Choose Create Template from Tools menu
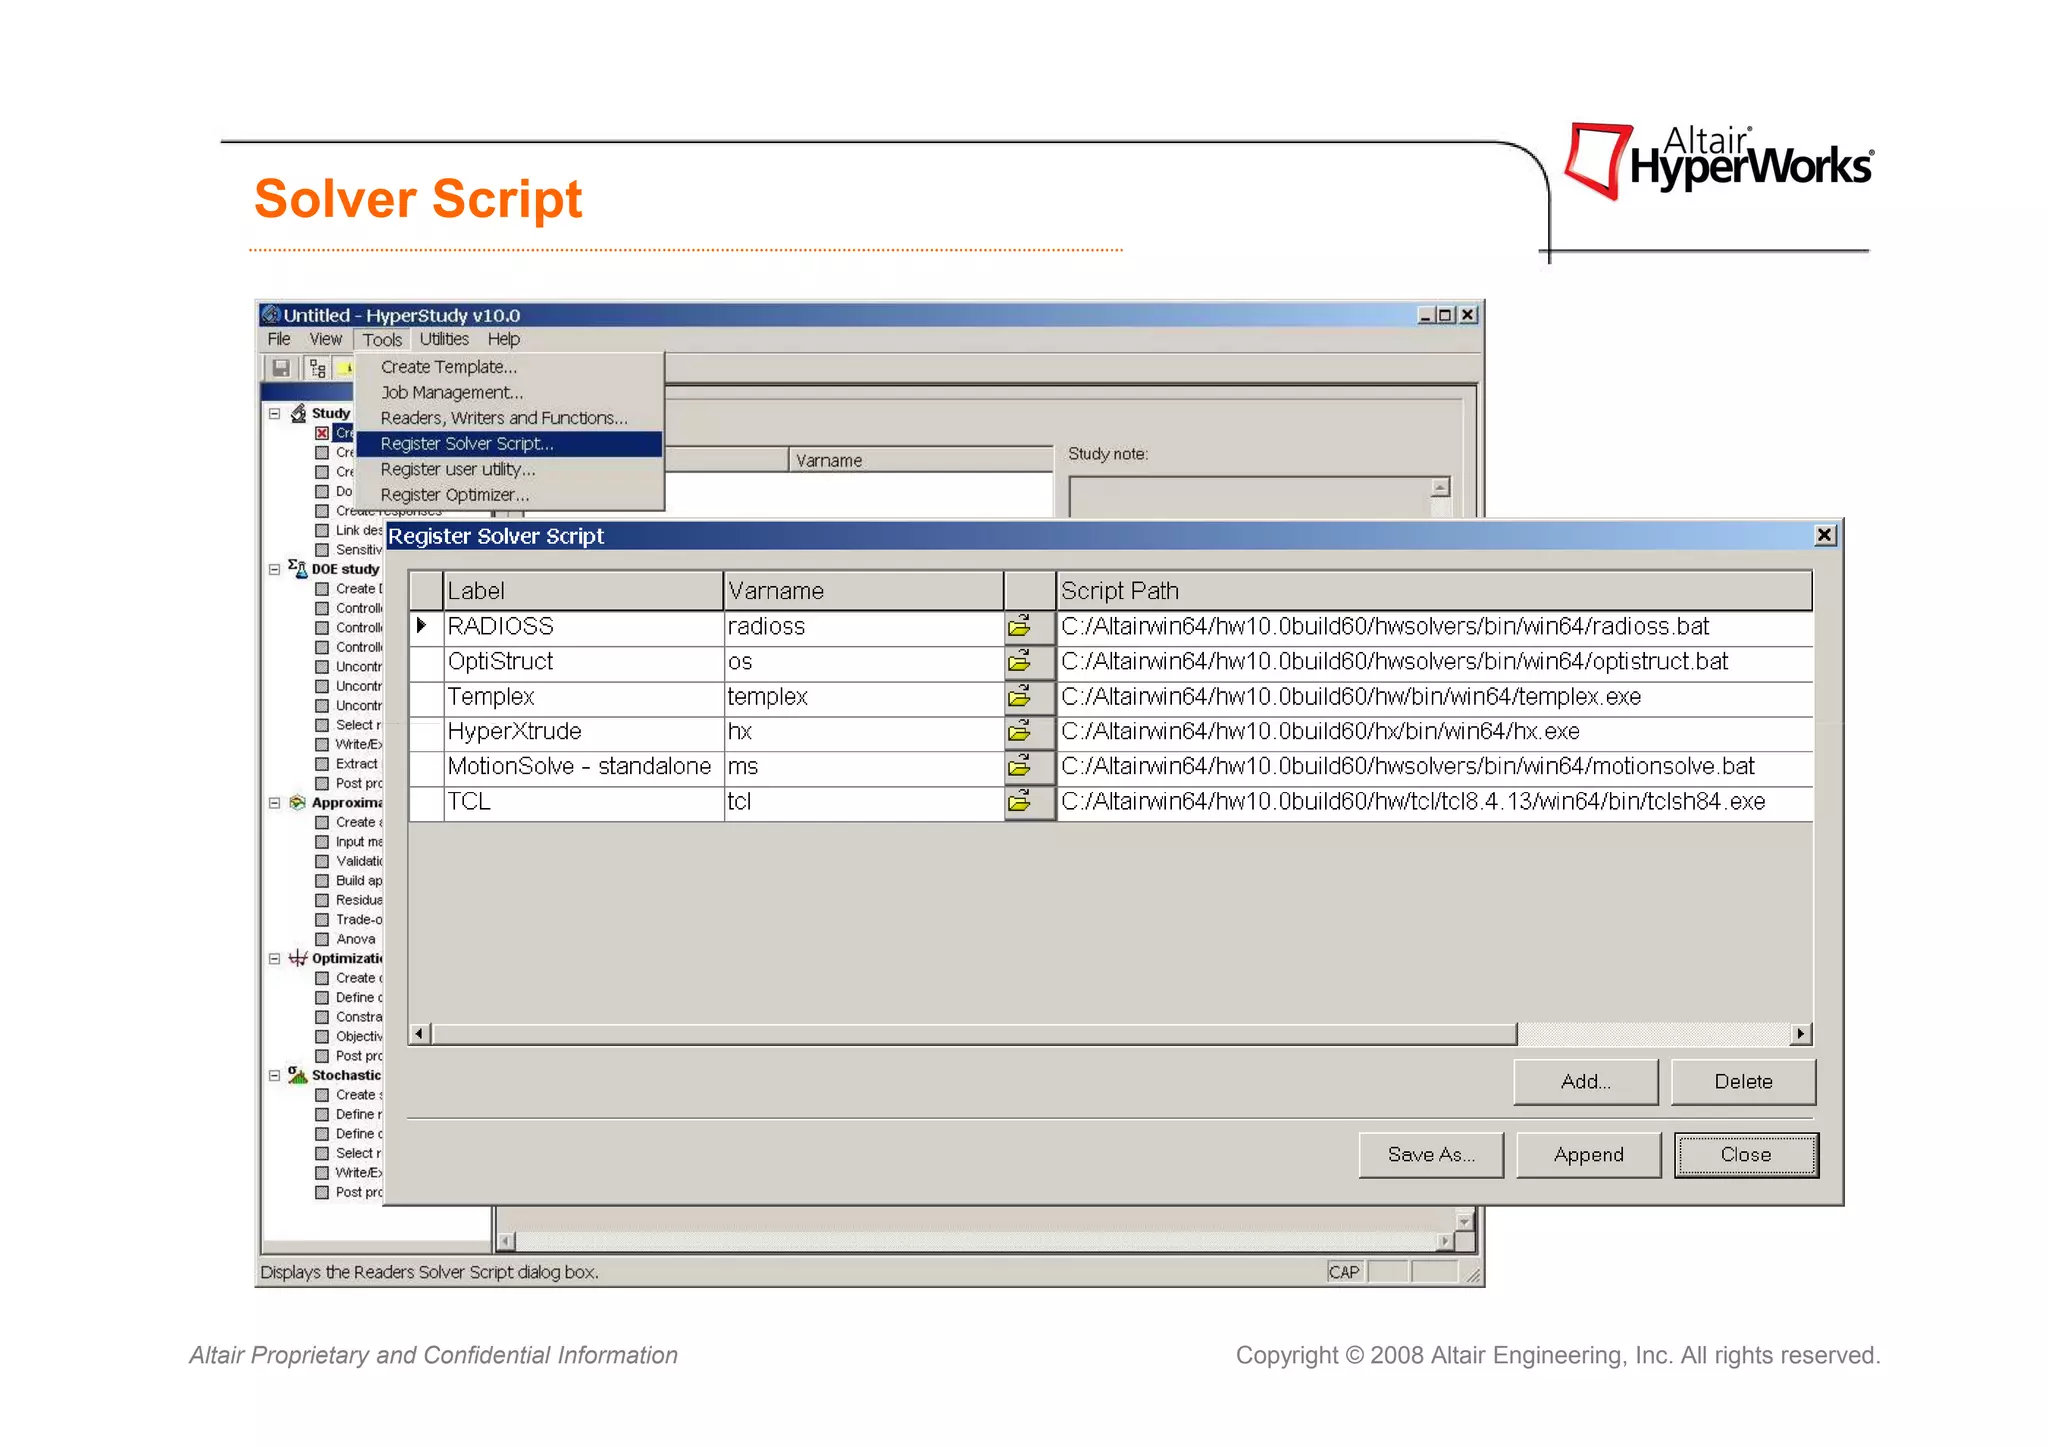This screenshot has width=2048, height=1447. point(509,367)
